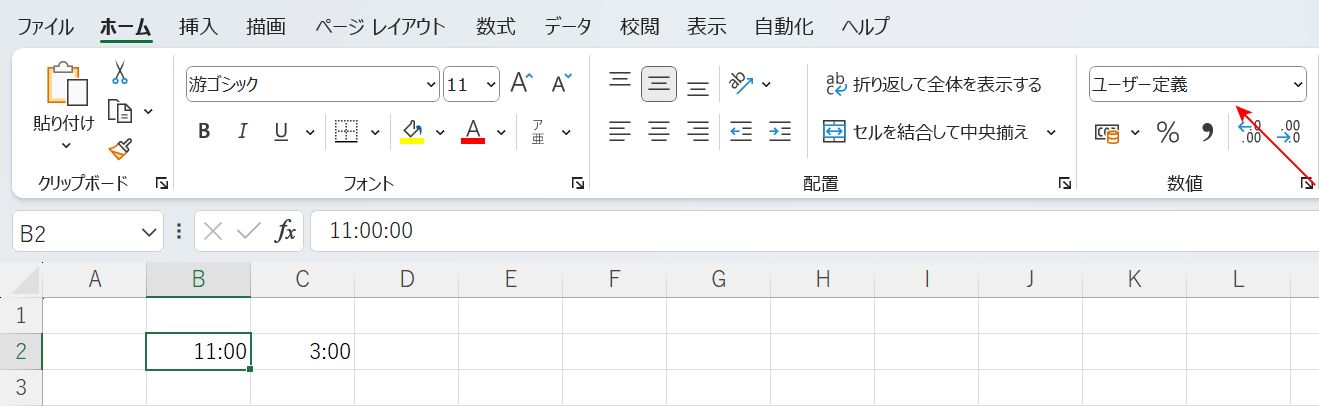Screen dimensions: 1319x406
Task: Switch to the 数式 tab
Action: coord(496,26)
